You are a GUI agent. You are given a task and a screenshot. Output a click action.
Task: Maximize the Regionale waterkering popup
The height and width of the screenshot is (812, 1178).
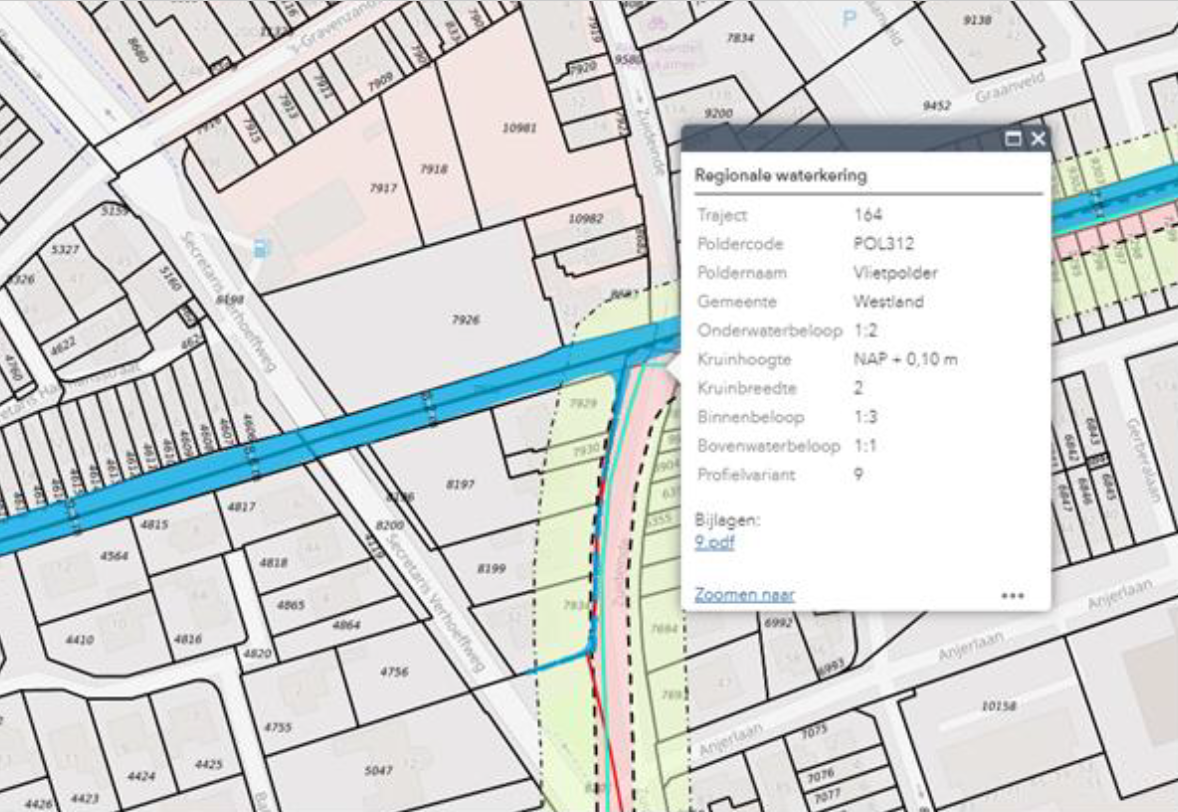[x=1013, y=139]
